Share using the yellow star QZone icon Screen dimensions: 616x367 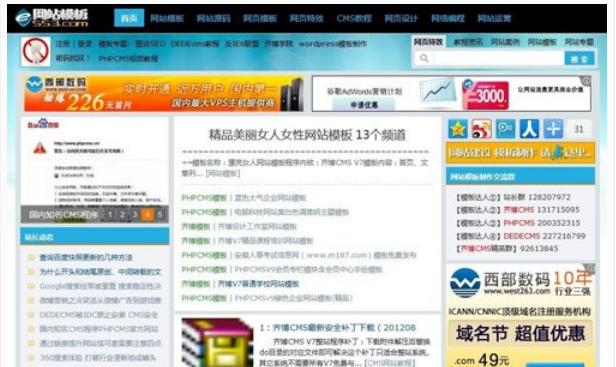(x=458, y=129)
